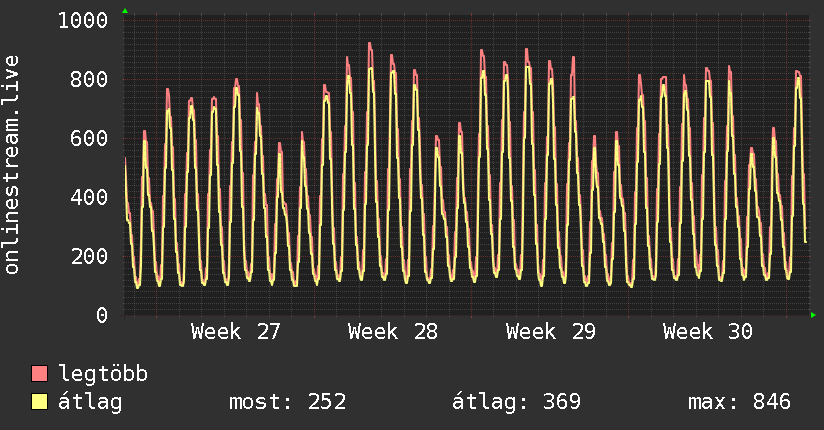Click the 0 y-axis value
The width and height of the screenshot is (824, 430).
pos(102,315)
